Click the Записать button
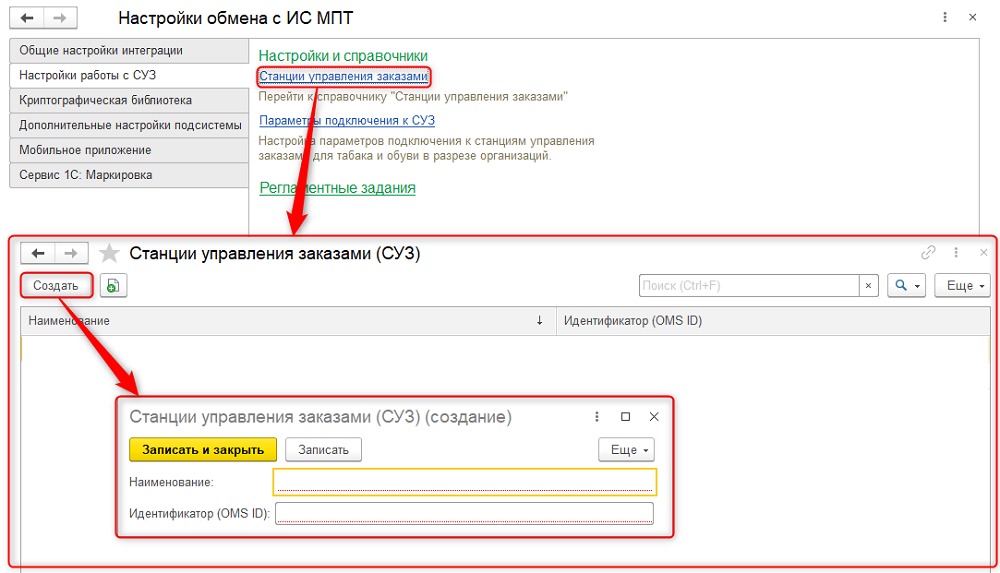This screenshot has height=573, width=1000. coord(323,449)
